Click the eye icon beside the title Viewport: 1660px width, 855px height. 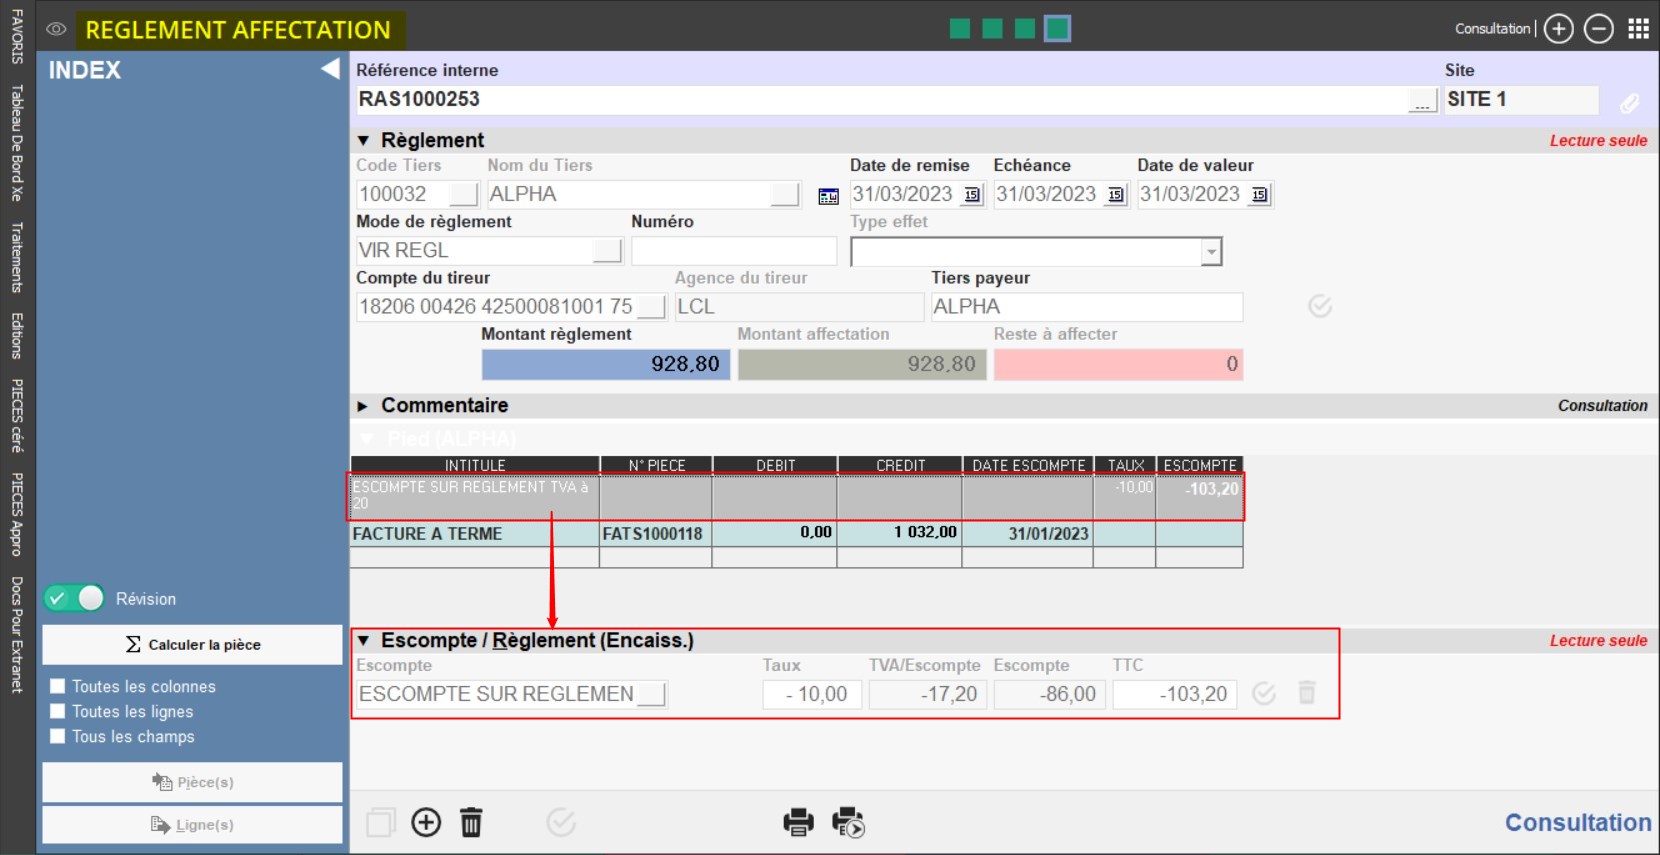pyautogui.click(x=56, y=29)
